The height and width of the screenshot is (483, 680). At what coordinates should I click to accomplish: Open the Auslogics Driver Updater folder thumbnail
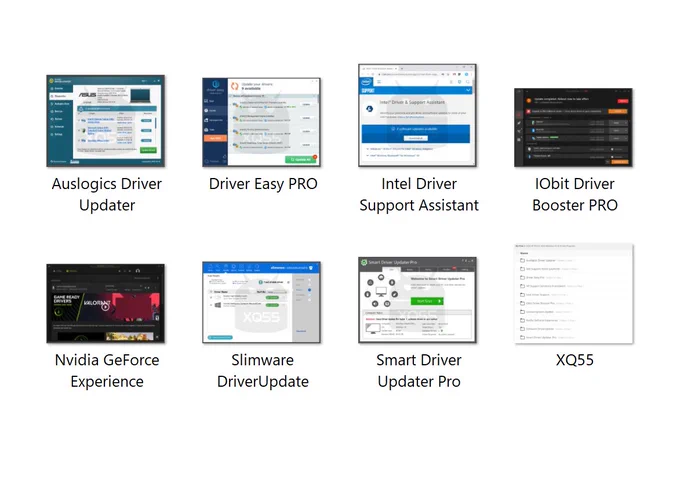pos(106,121)
